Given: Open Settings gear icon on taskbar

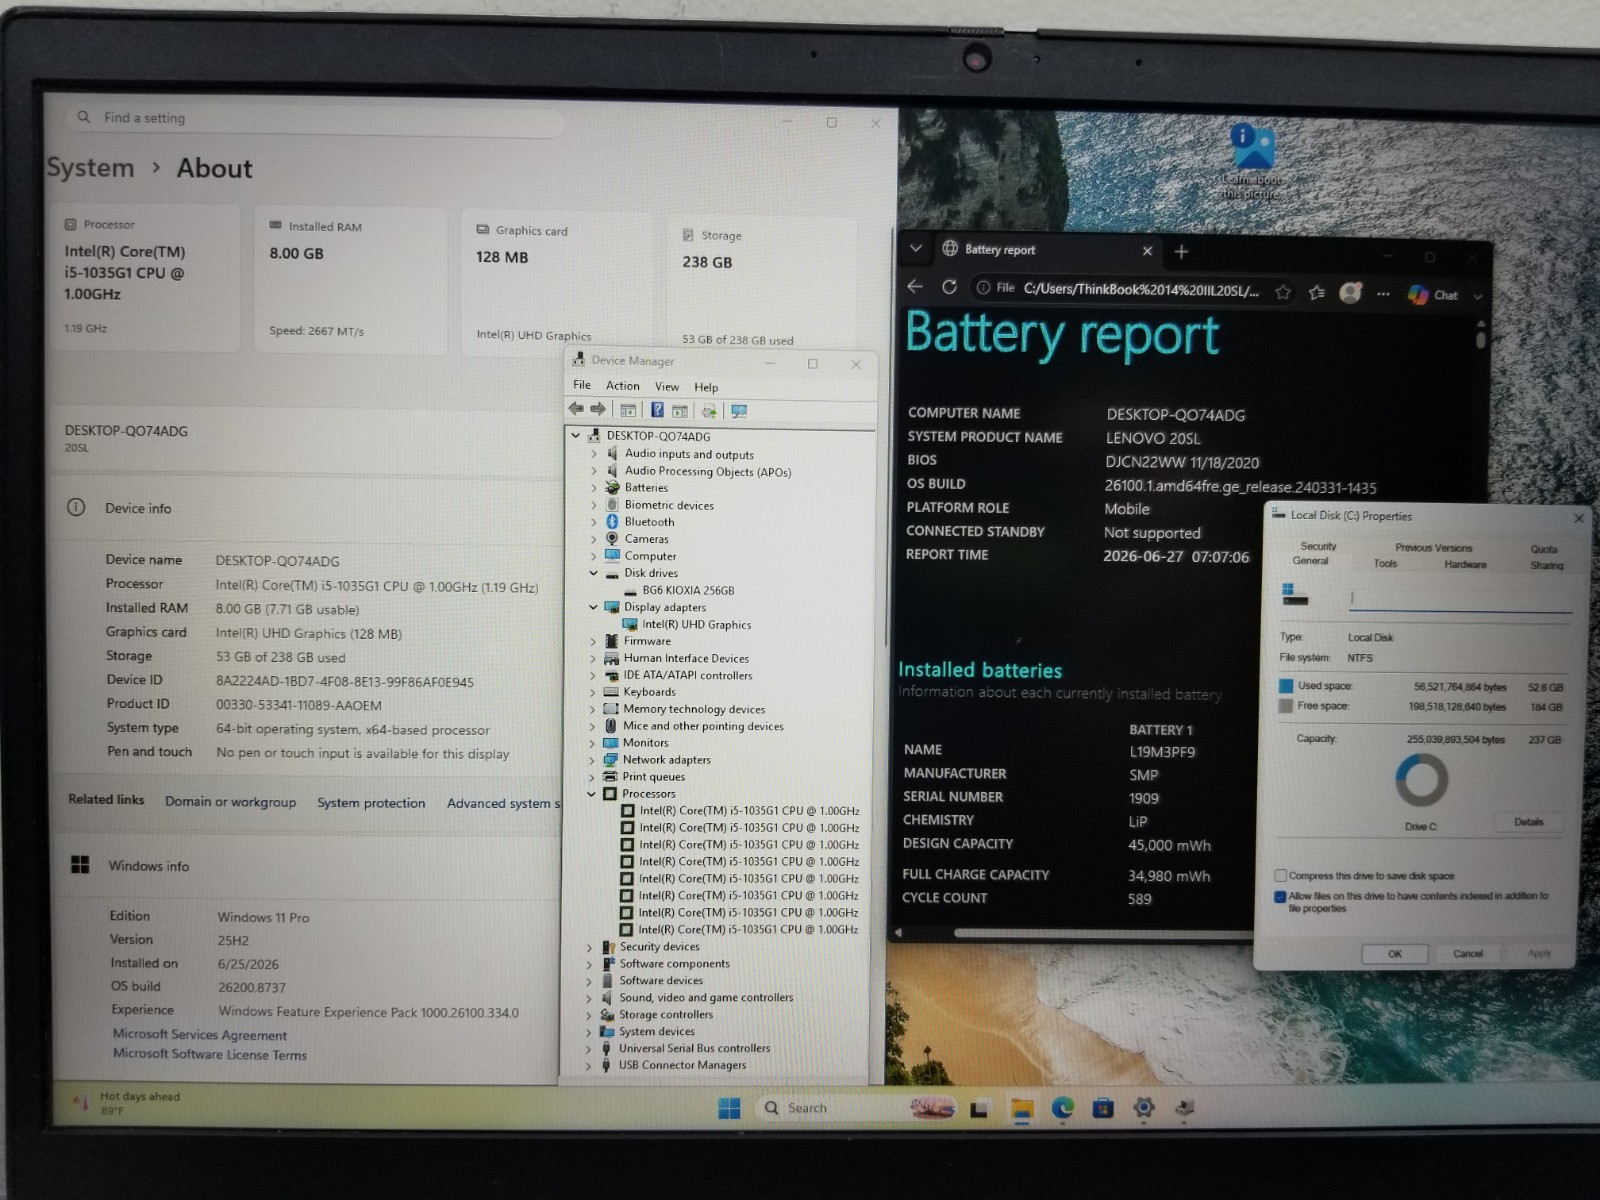Looking at the screenshot, I should pyautogui.click(x=1144, y=1108).
